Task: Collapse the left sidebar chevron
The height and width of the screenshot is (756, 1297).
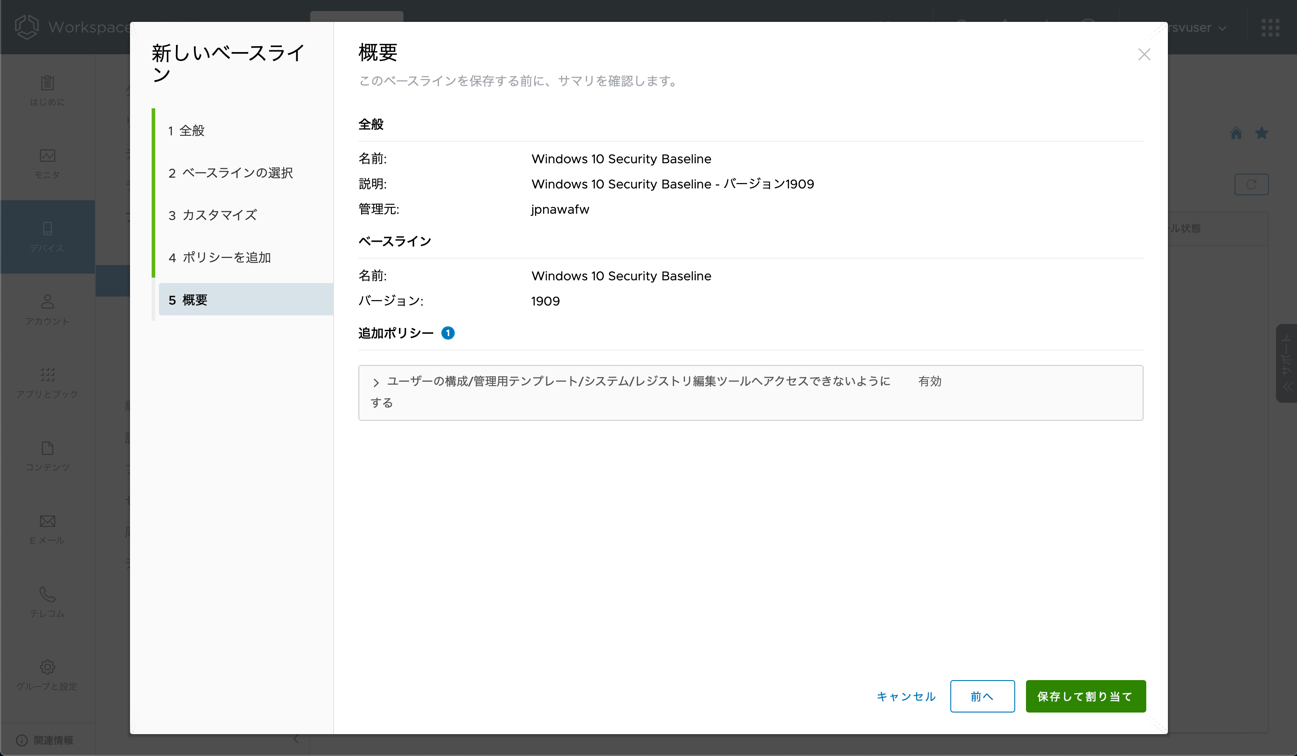Action: click(296, 740)
